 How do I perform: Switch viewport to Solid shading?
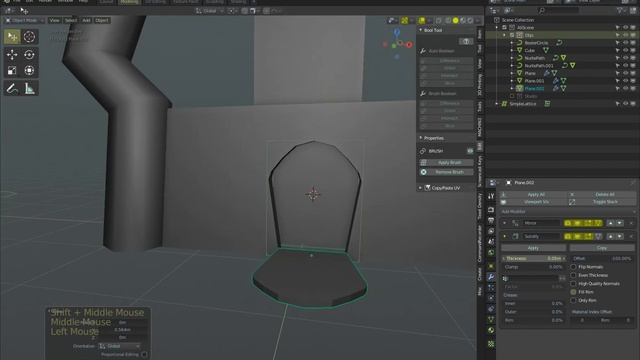pyautogui.click(x=456, y=20)
